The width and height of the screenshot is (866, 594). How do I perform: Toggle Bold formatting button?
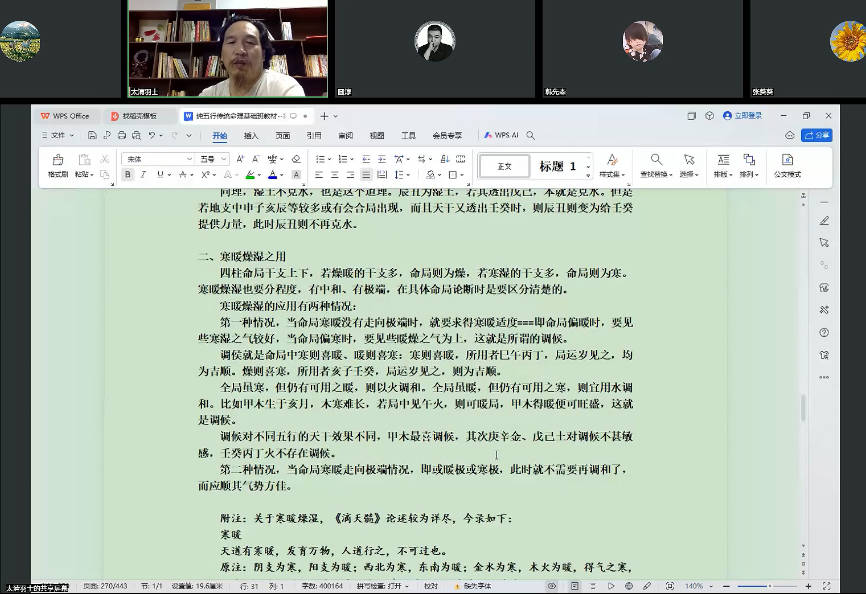[x=128, y=175]
